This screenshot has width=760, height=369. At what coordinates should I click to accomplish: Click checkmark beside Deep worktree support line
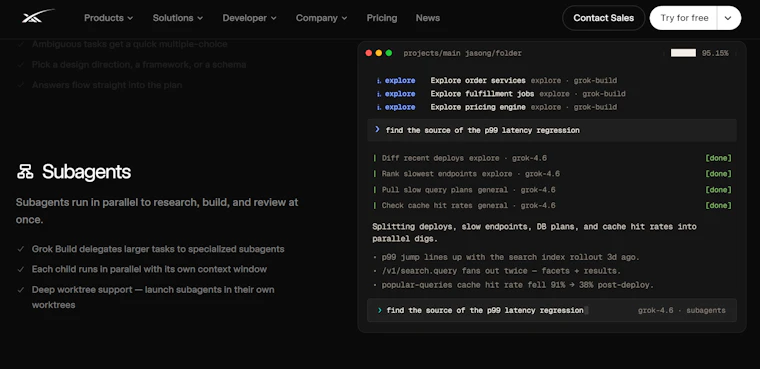[x=21, y=289]
